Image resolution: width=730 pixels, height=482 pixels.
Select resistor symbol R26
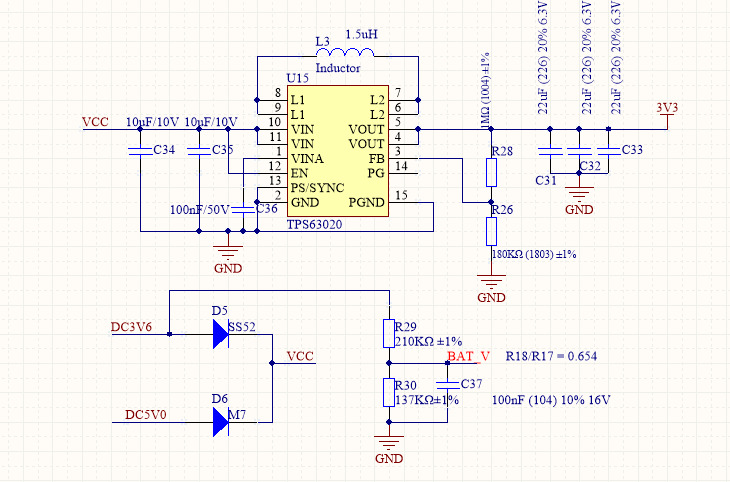(491, 231)
